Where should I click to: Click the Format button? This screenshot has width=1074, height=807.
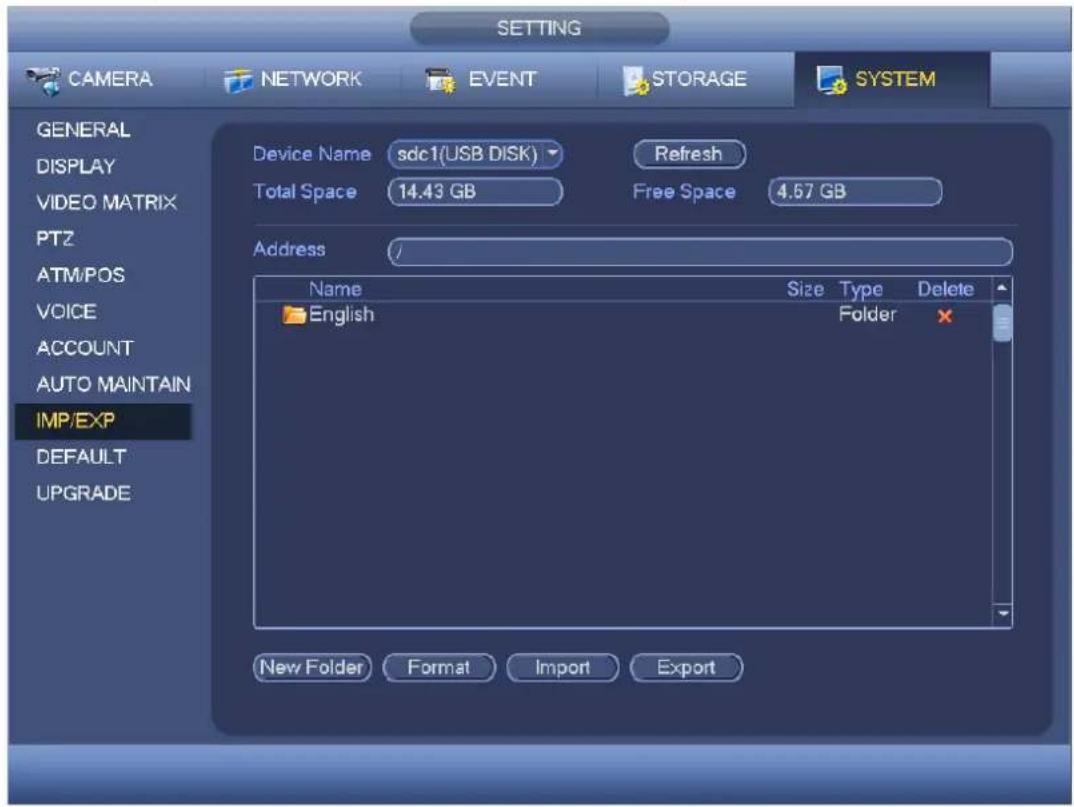(x=439, y=667)
